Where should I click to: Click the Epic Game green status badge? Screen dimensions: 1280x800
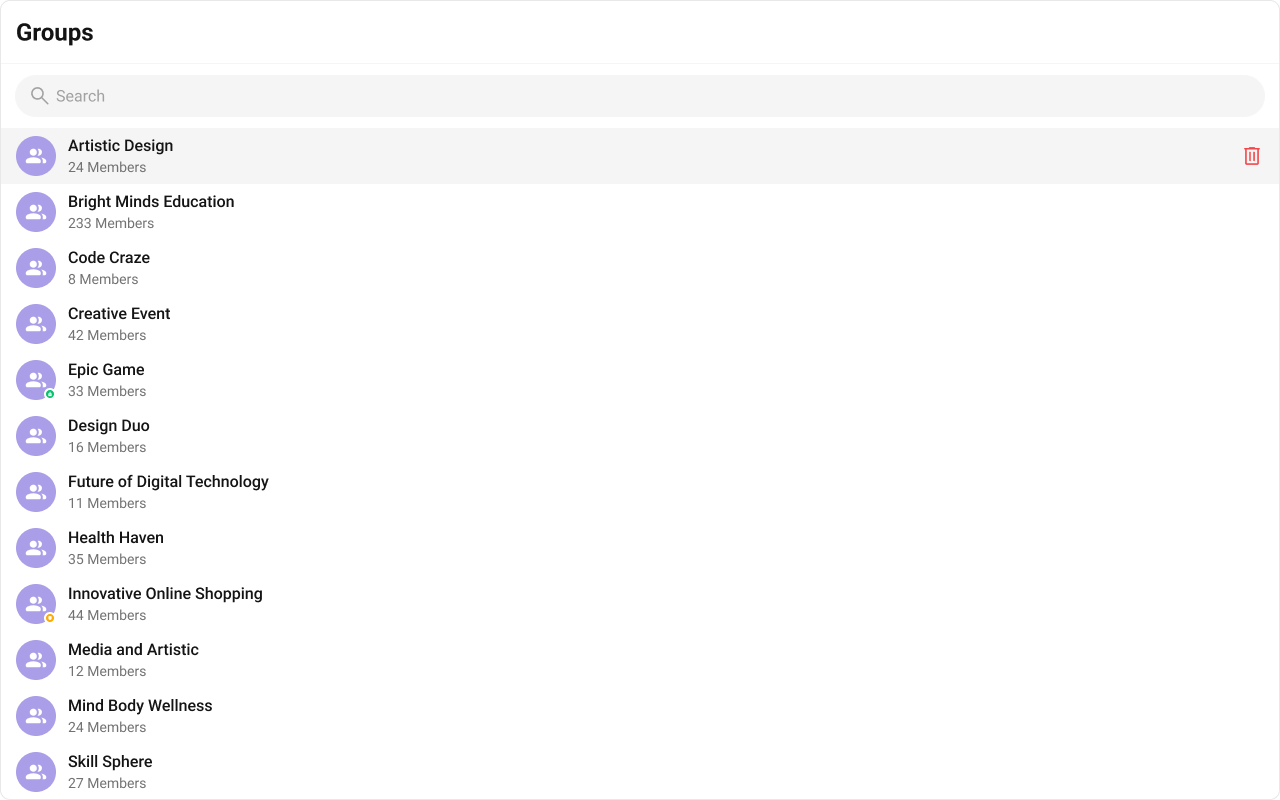(x=50, y=394)
